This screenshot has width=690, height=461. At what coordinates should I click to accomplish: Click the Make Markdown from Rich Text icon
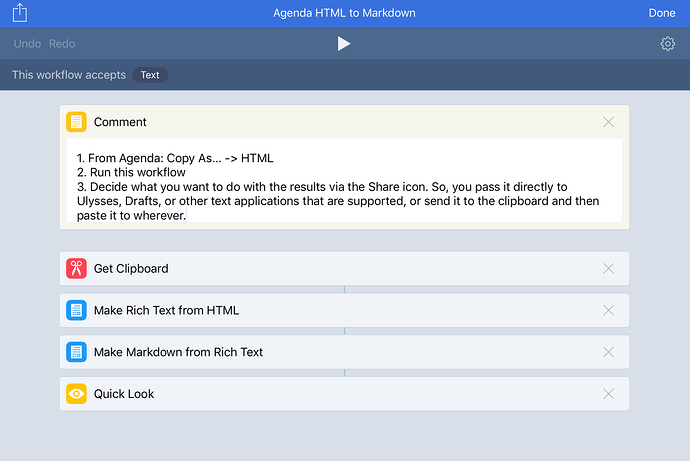[76, 352]
